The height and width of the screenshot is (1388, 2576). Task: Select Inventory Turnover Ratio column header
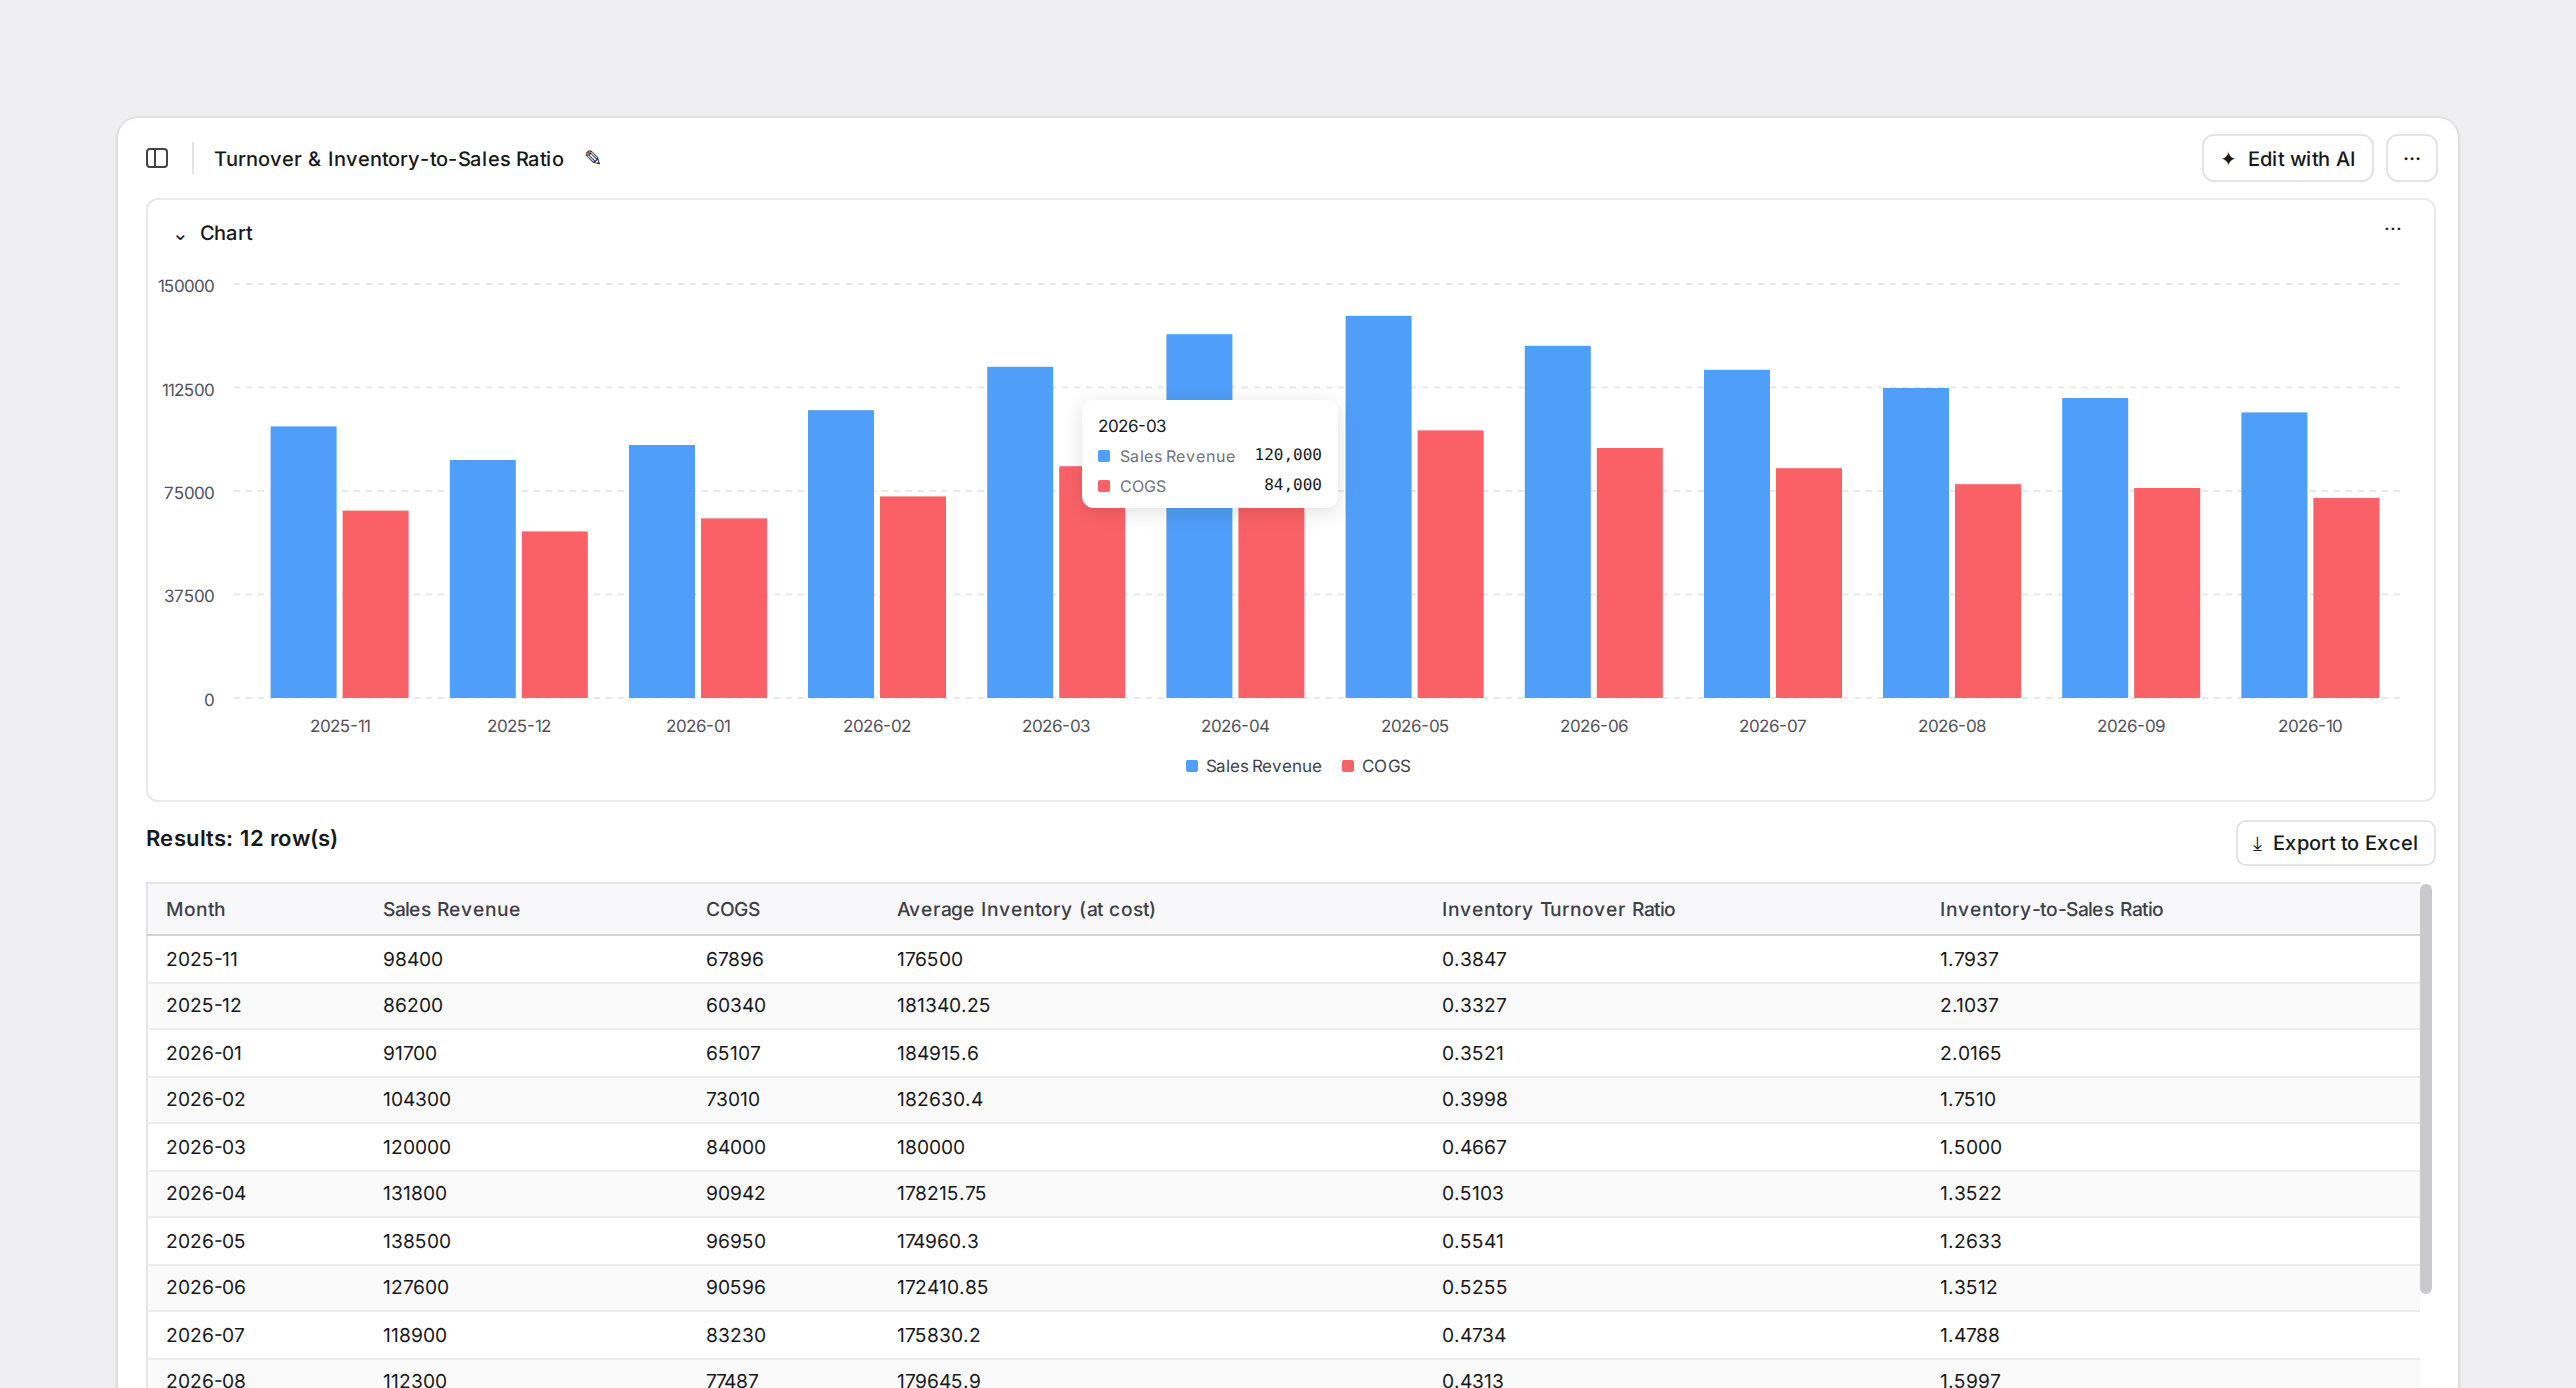coord(1557,909)
